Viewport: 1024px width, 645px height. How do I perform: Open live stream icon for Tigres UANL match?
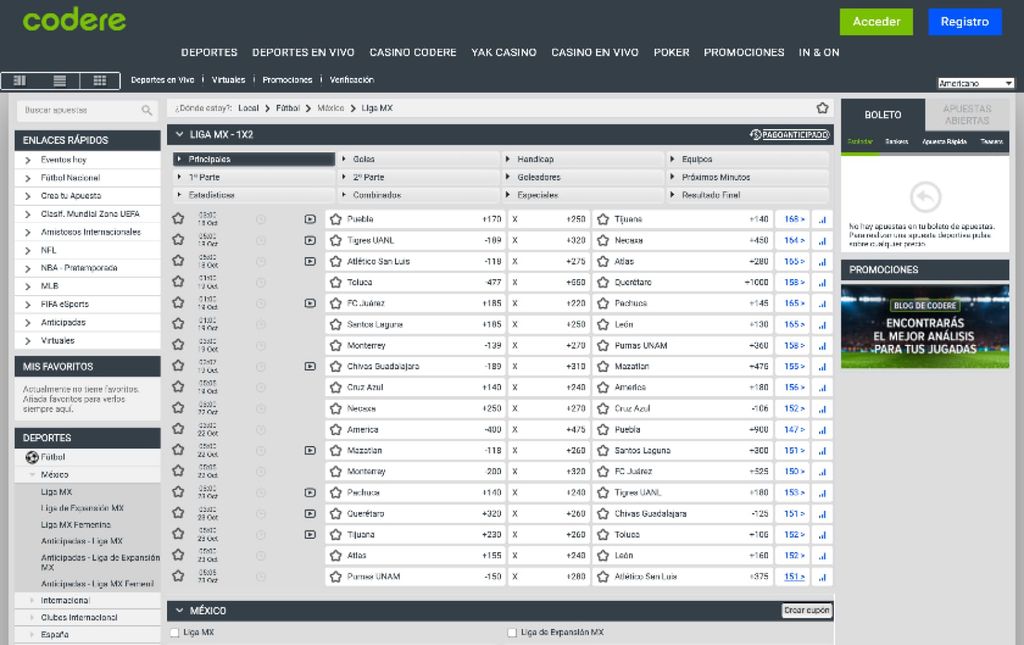pyautogui.click(x=310, y=240)
